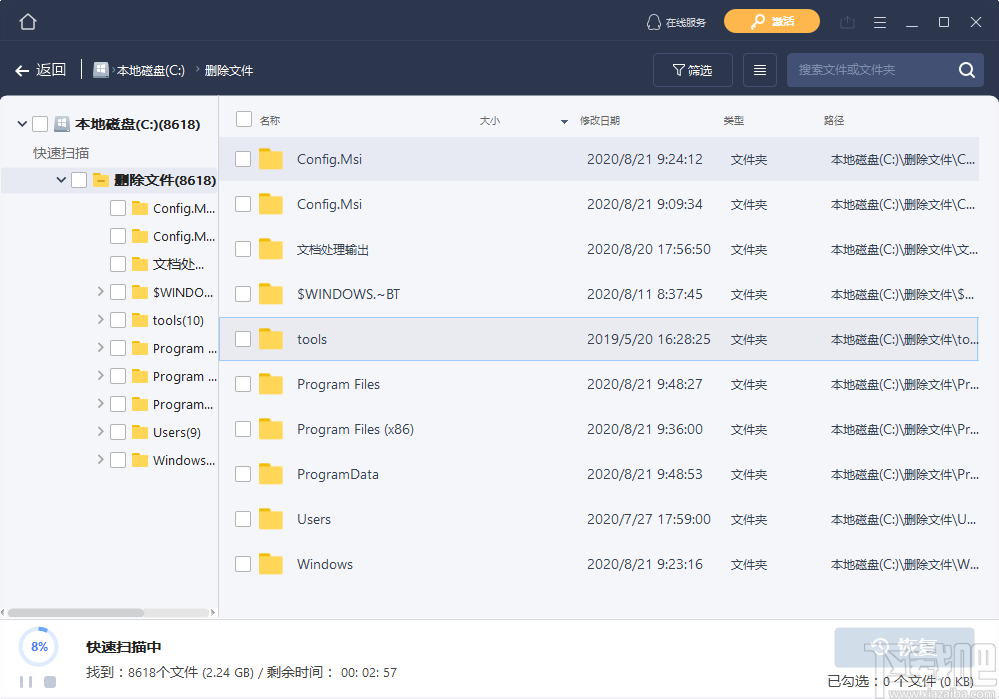The height and width of the screenshot is (699, 999).
Task: Sort by 大小 column header
Action: pos(489,120)
